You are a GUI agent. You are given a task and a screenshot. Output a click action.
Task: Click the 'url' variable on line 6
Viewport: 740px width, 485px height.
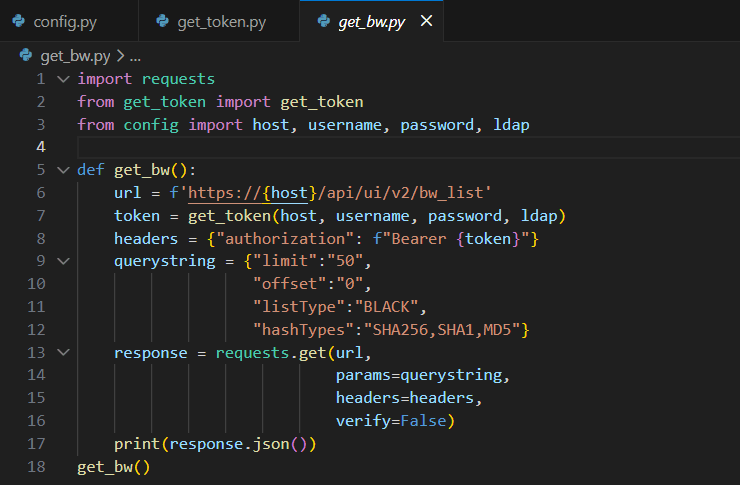point(127,192)
